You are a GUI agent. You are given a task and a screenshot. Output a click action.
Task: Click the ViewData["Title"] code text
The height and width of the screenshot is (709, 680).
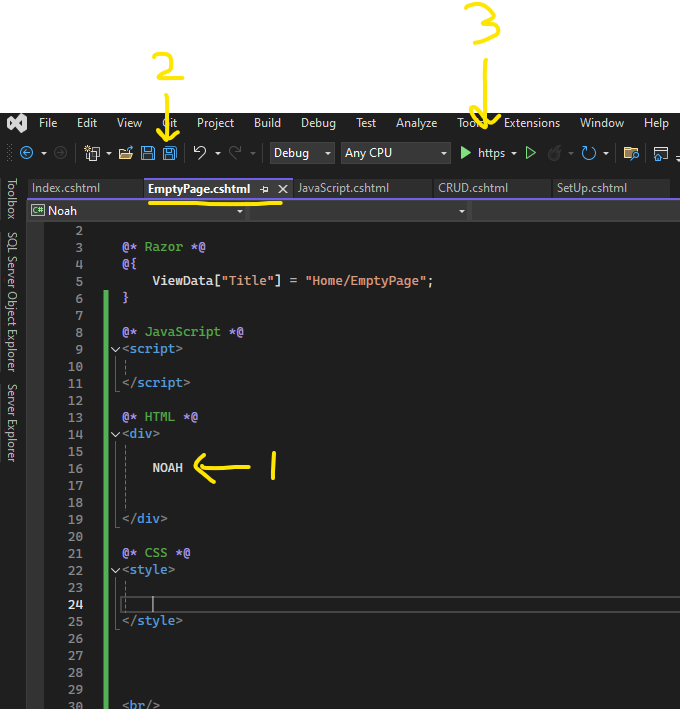tap(217, 281)
